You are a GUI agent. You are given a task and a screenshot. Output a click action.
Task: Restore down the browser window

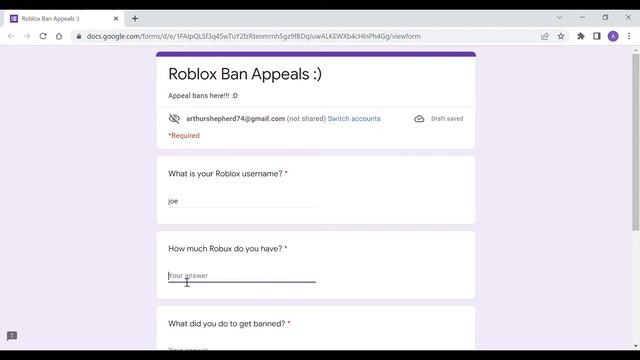pos(605,18)
